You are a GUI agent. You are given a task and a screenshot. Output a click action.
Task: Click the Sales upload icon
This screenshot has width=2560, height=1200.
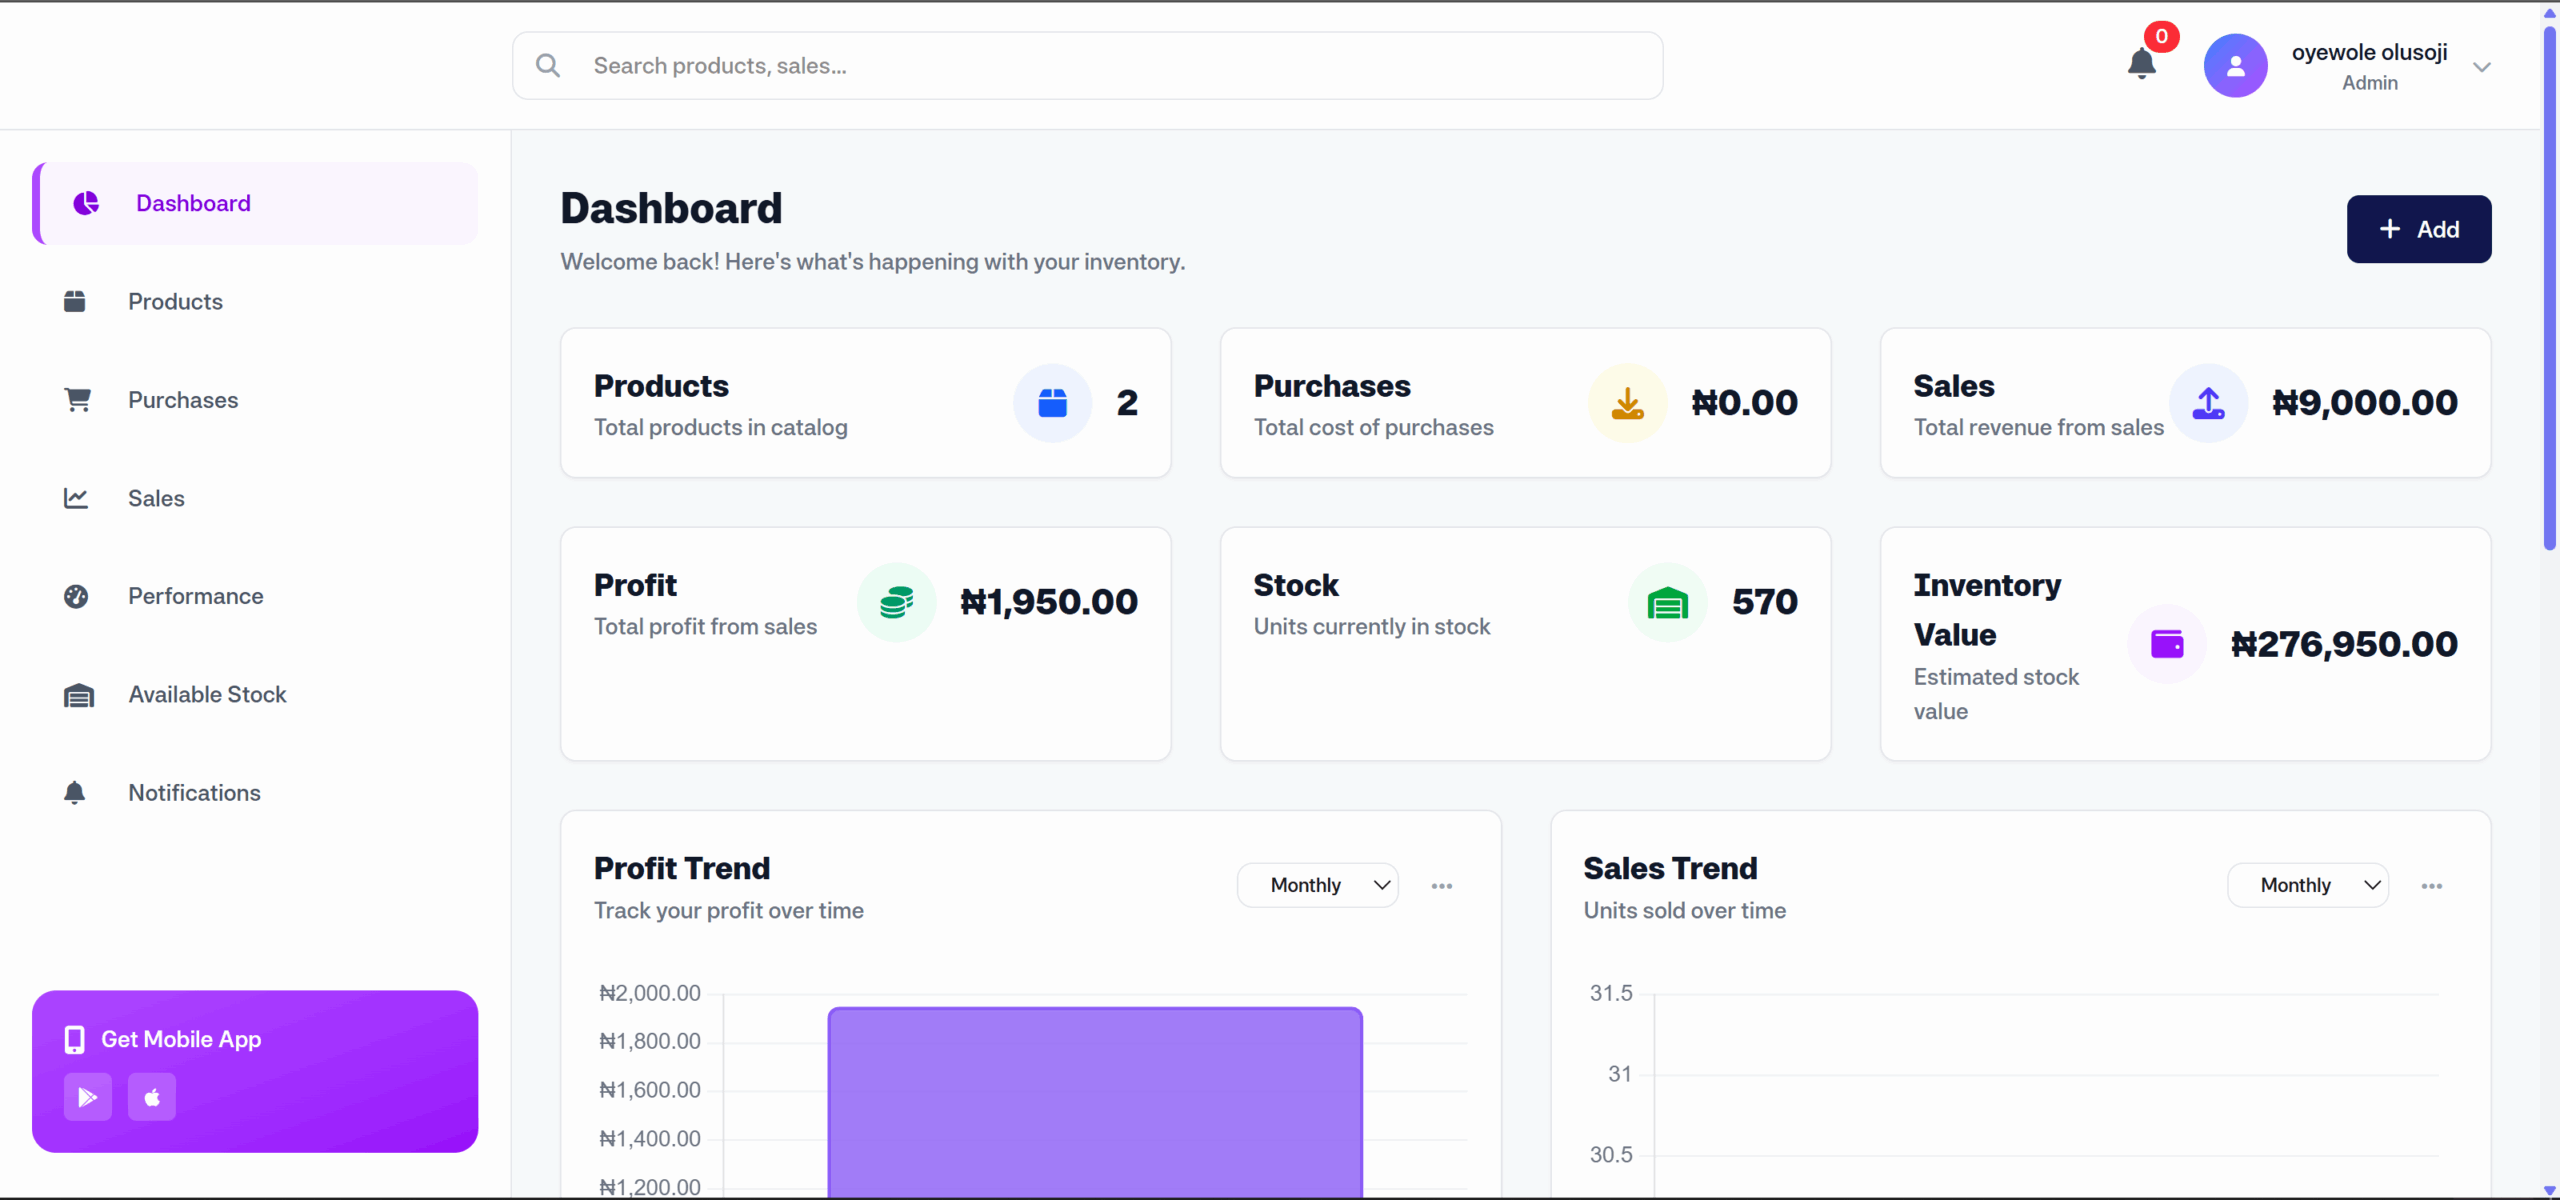2208,403
